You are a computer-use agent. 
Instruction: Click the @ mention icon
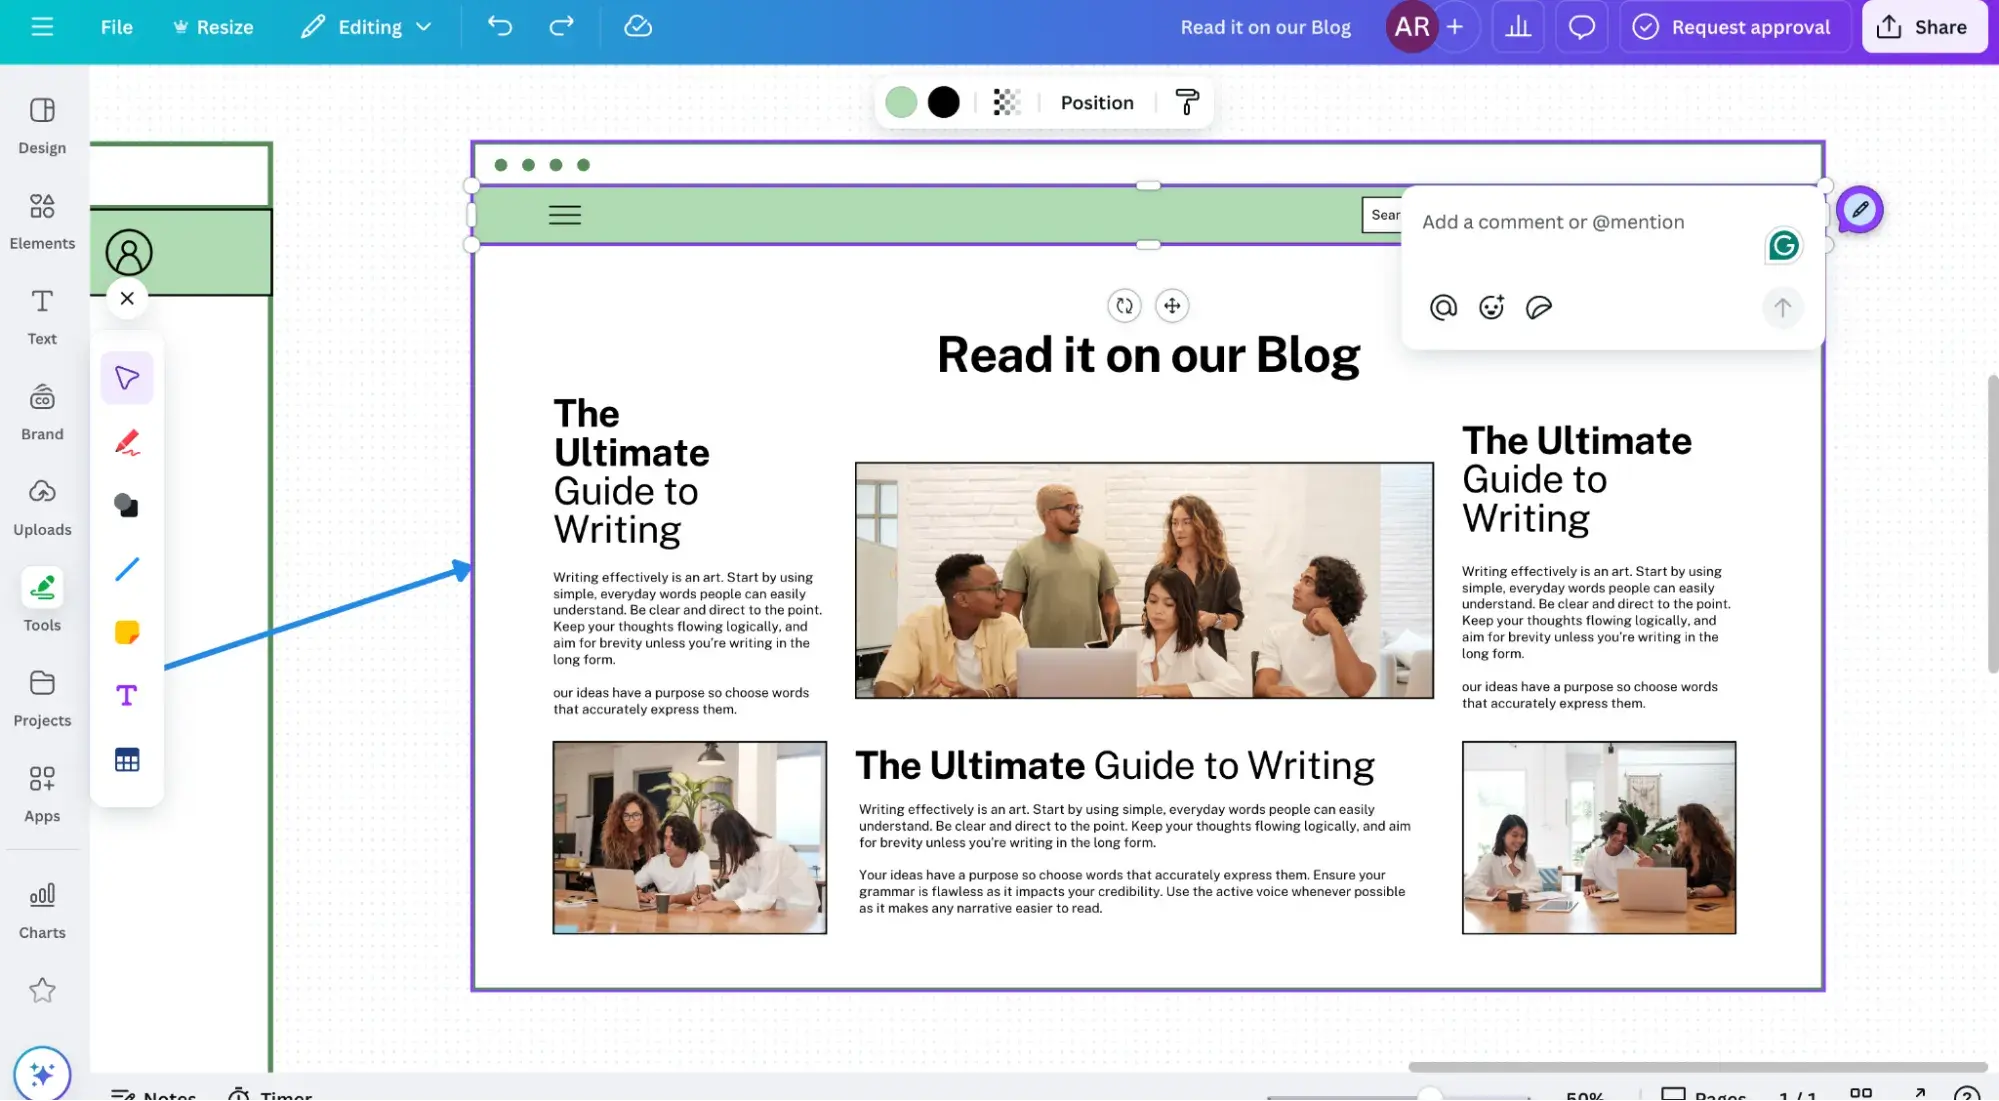pyautogui.click(x=1443, y=307)
